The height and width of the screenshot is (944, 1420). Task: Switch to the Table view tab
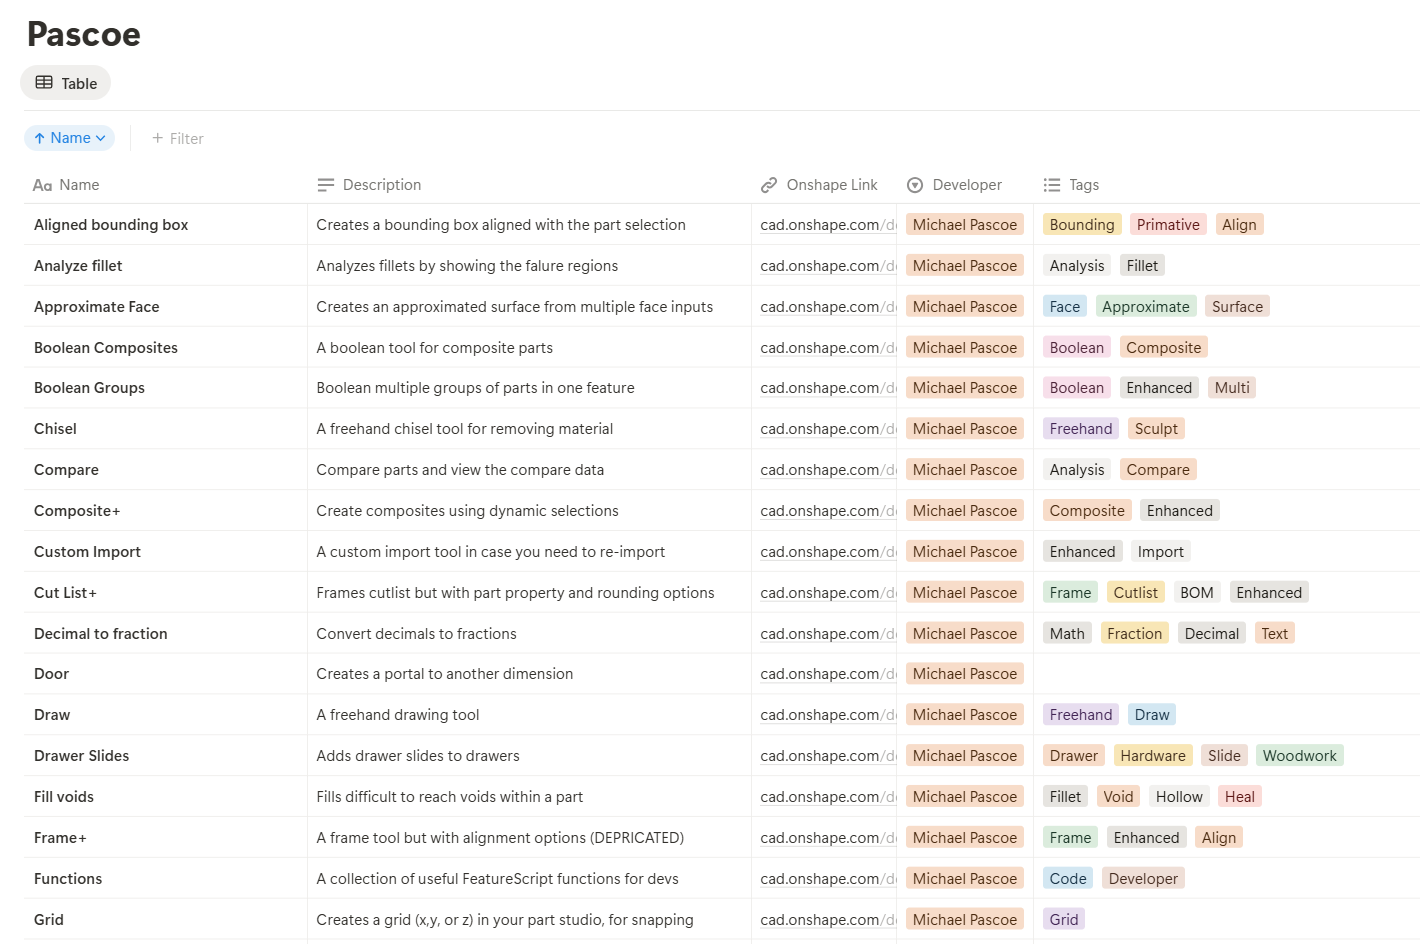(66, 83)
